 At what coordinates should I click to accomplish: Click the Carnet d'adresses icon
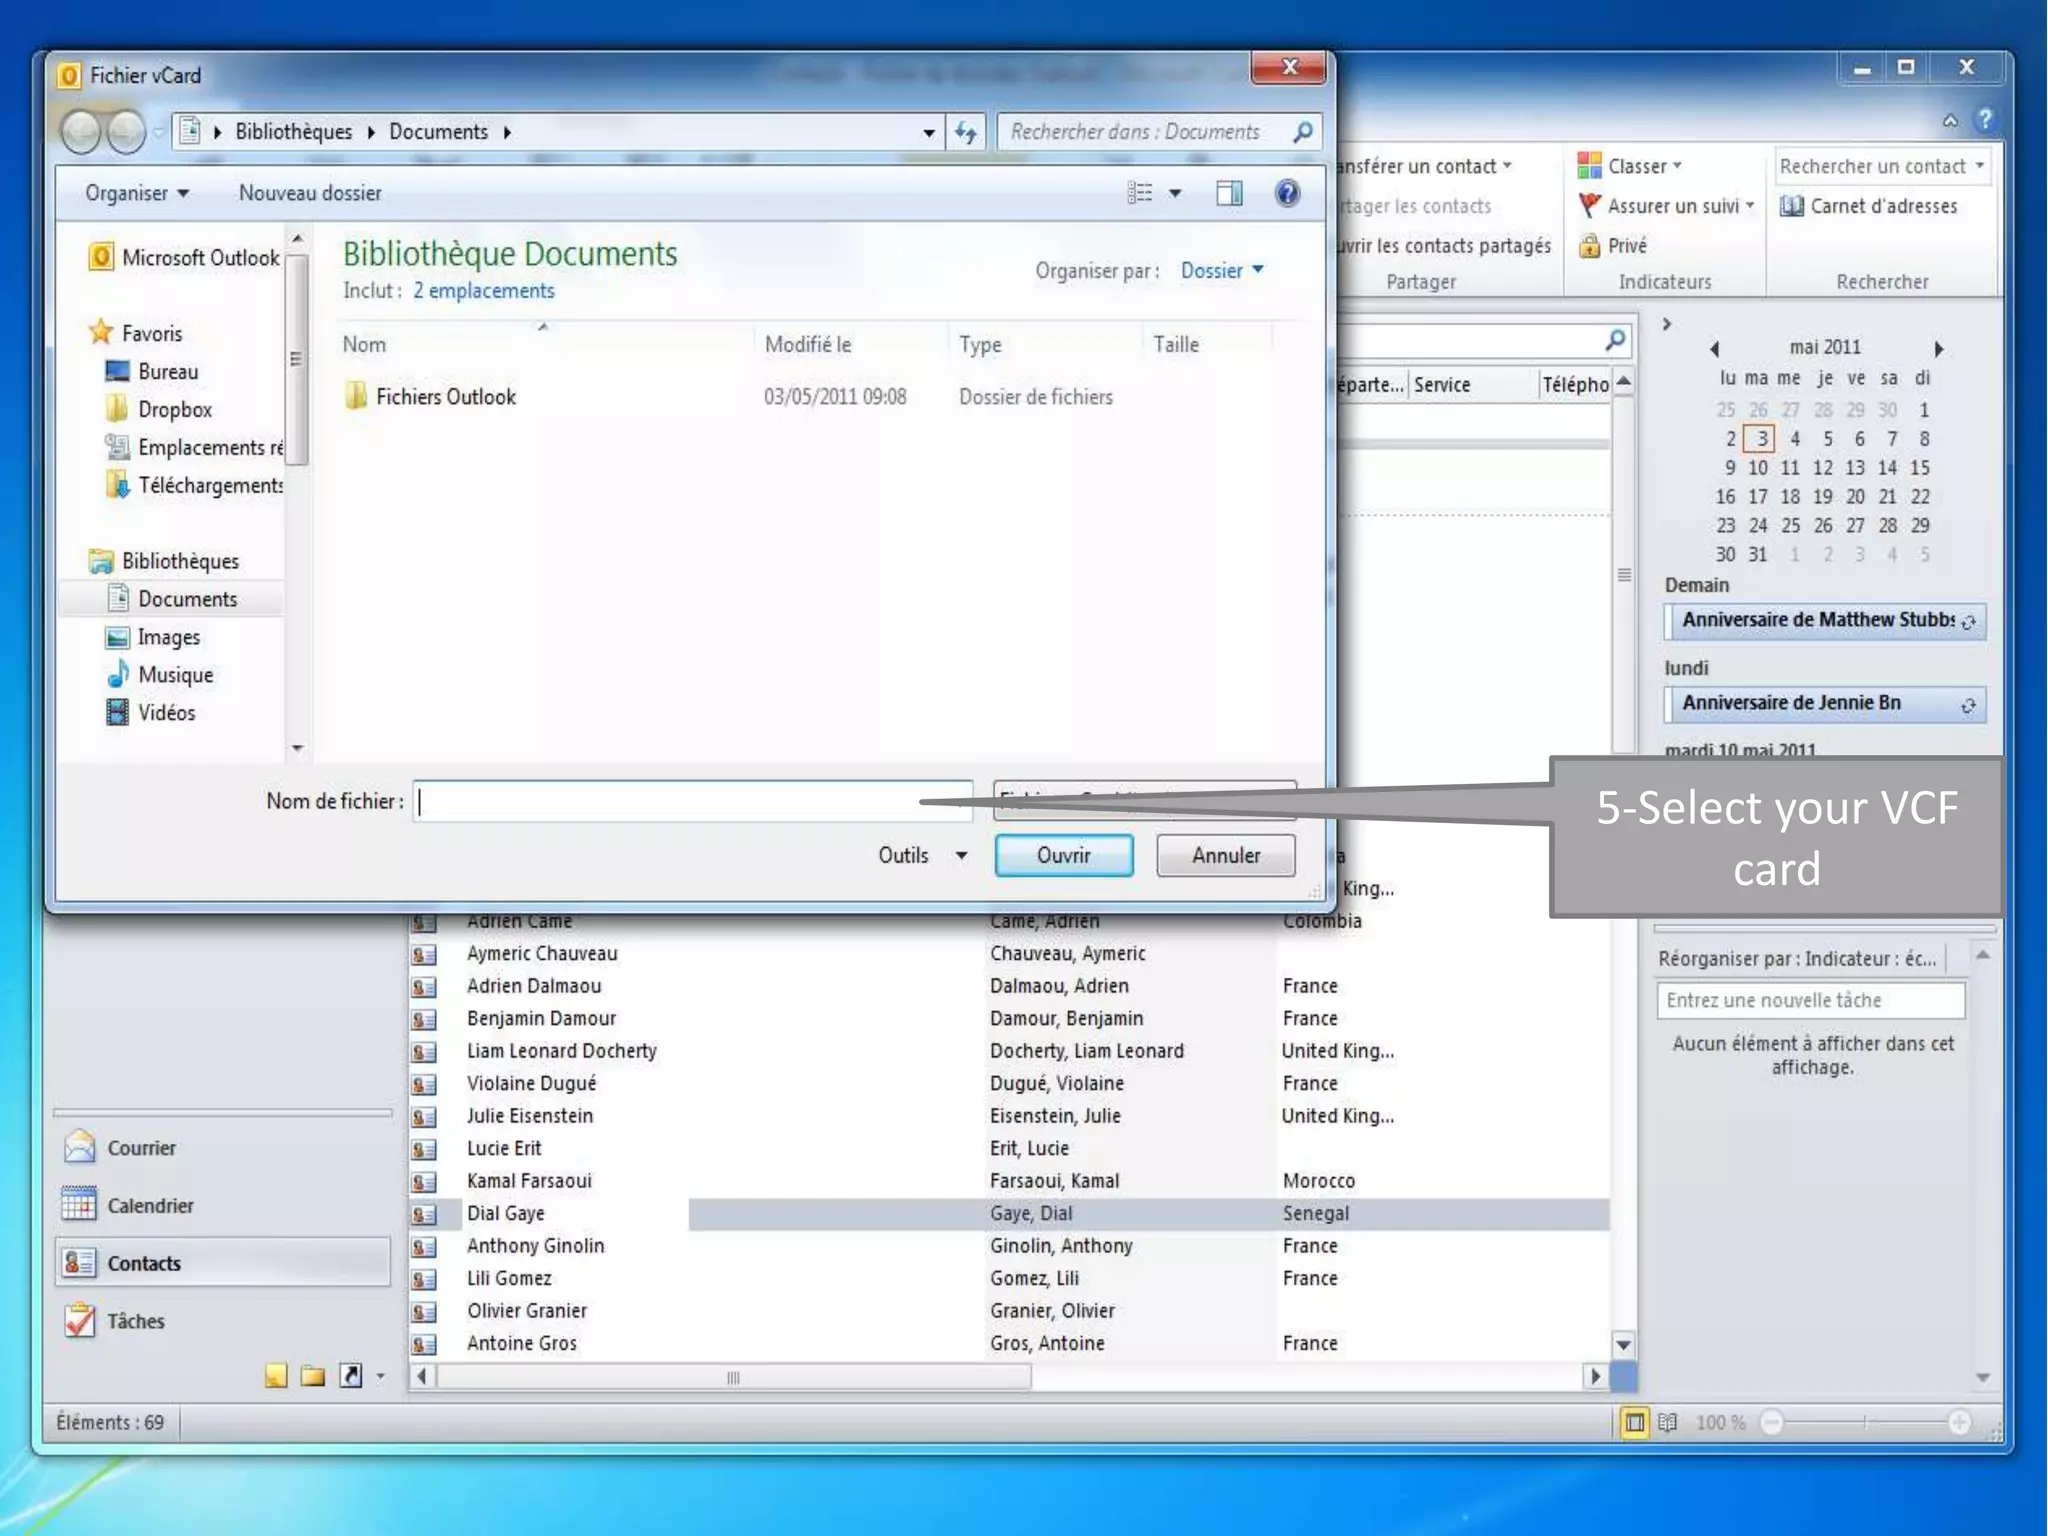[x=1792, y=206]
